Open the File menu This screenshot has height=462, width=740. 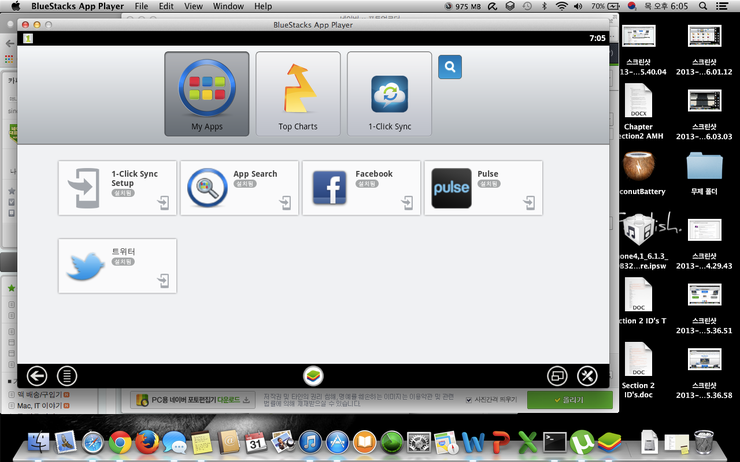click(x=141, y=6)
